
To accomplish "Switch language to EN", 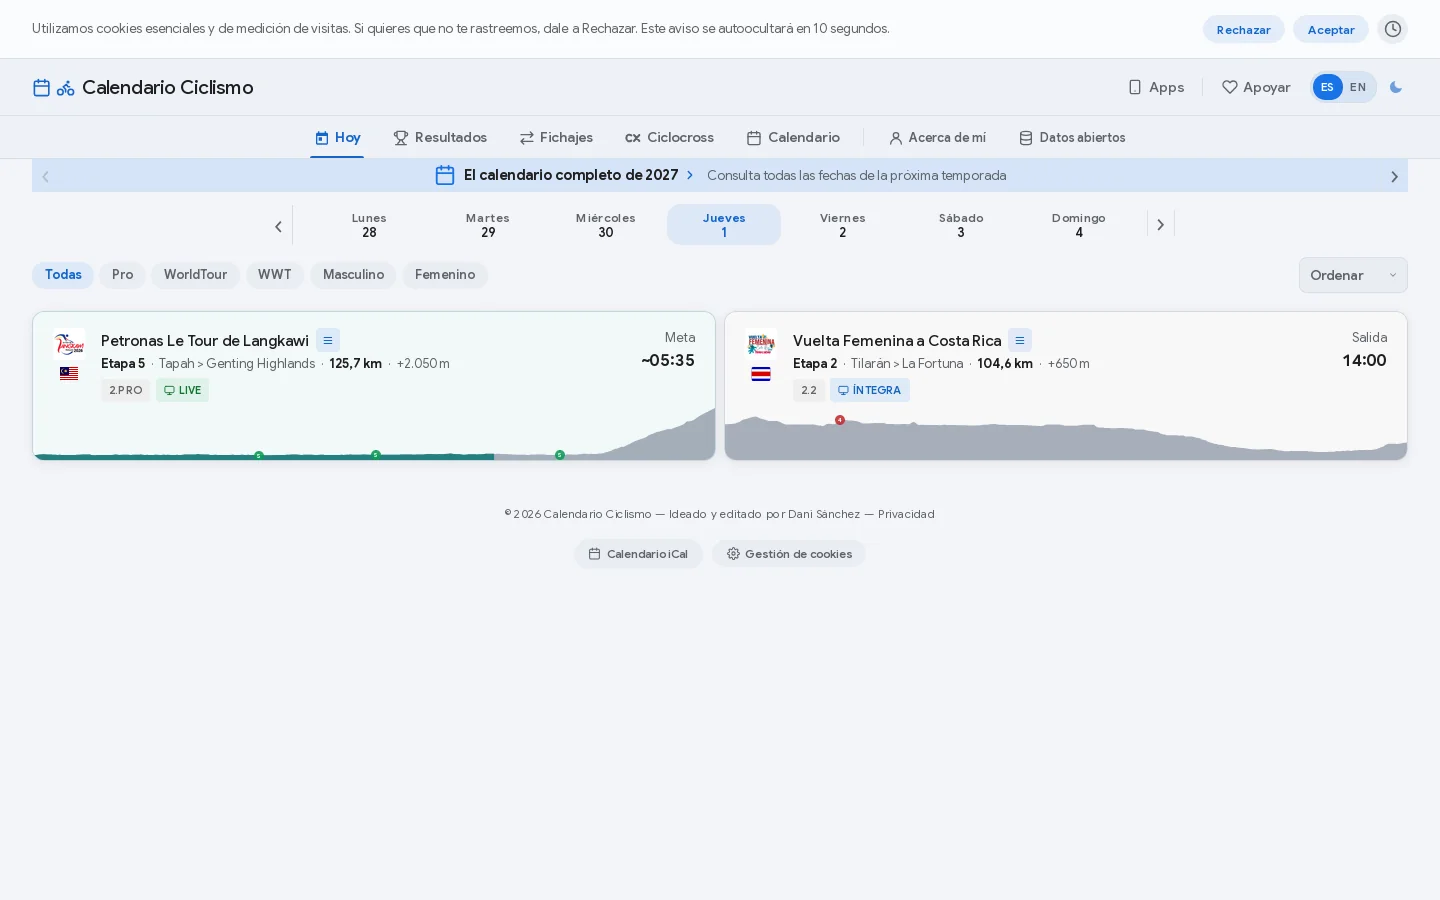I will 1358,87.
